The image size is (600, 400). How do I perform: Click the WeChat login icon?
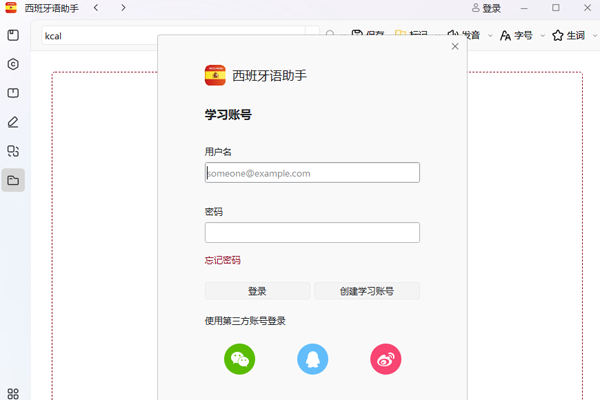240,359
